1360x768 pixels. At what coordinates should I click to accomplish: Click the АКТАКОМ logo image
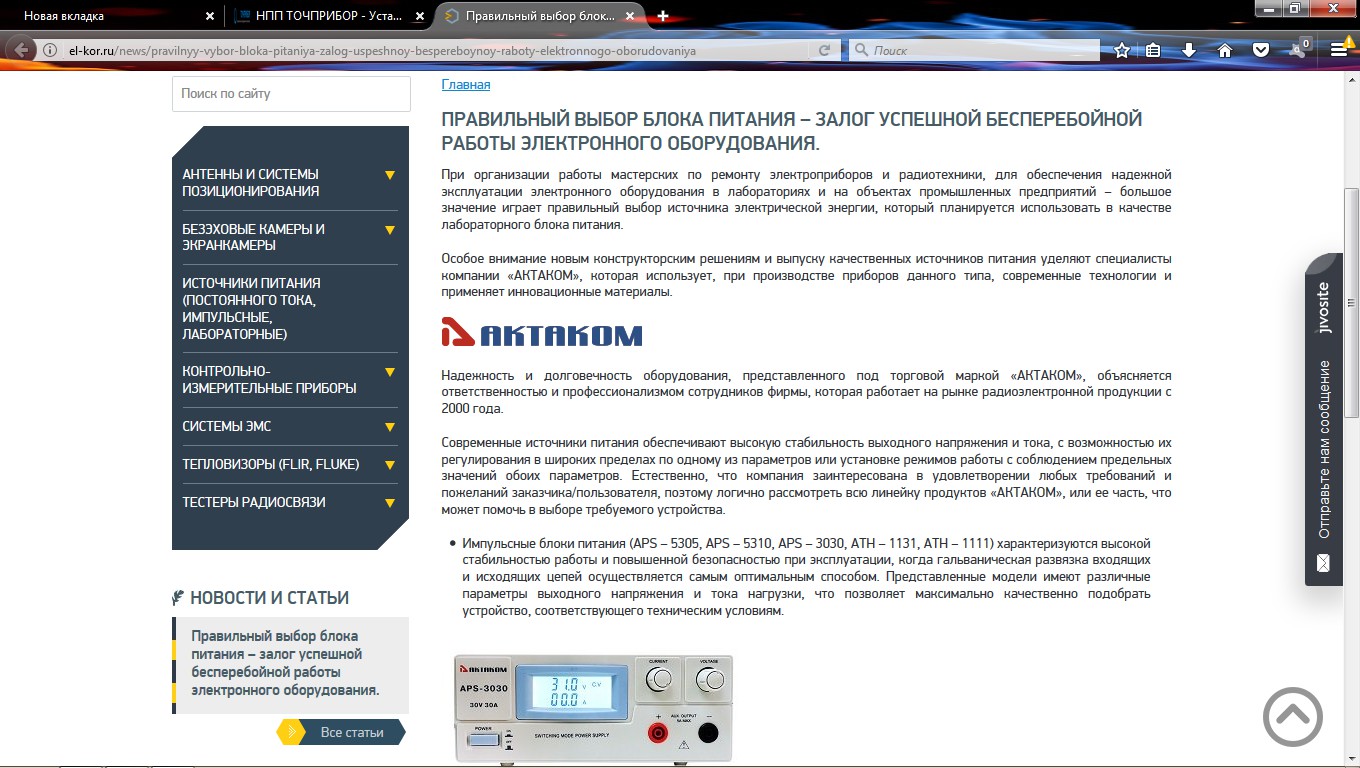coord(542,332)
